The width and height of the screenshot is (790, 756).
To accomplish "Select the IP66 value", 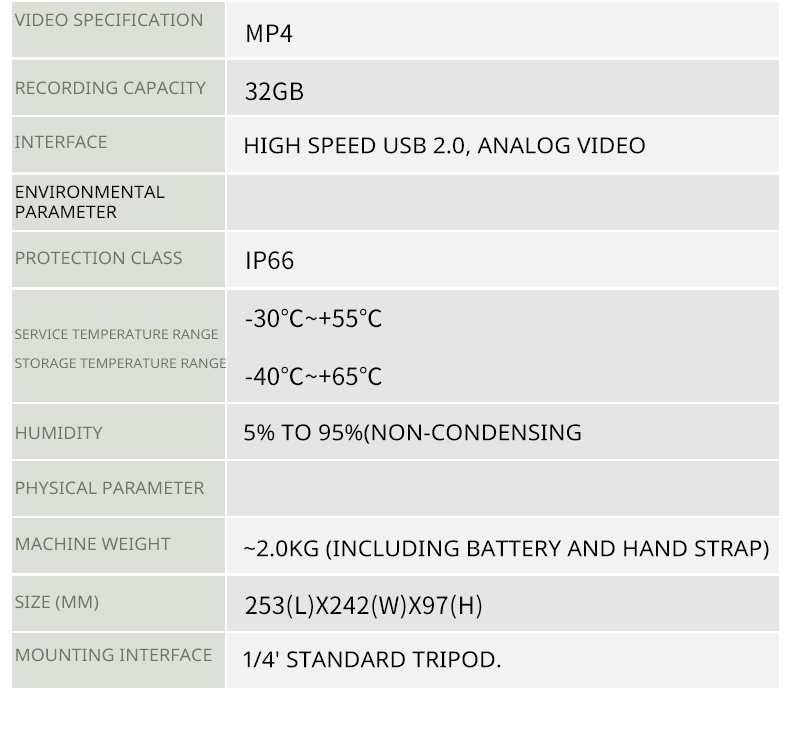I will (x=269, y=261).
